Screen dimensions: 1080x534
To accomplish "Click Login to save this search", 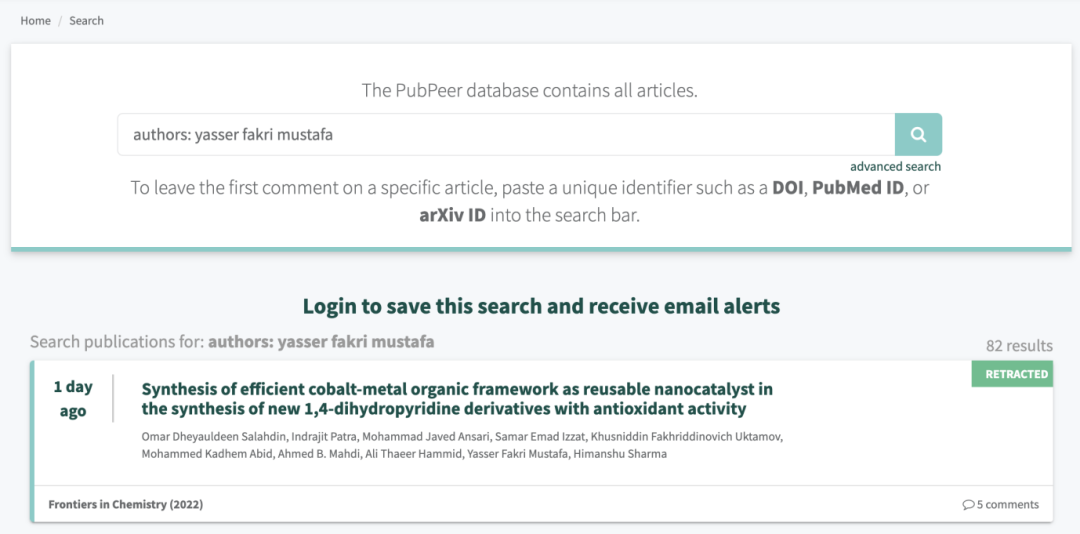I will tap(541, 306).
